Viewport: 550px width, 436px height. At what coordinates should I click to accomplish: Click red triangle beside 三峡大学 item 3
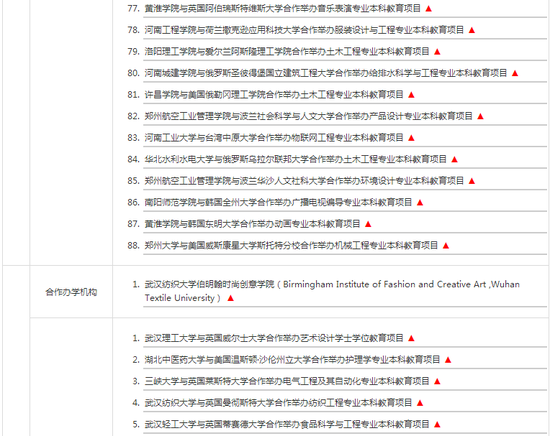437,382
